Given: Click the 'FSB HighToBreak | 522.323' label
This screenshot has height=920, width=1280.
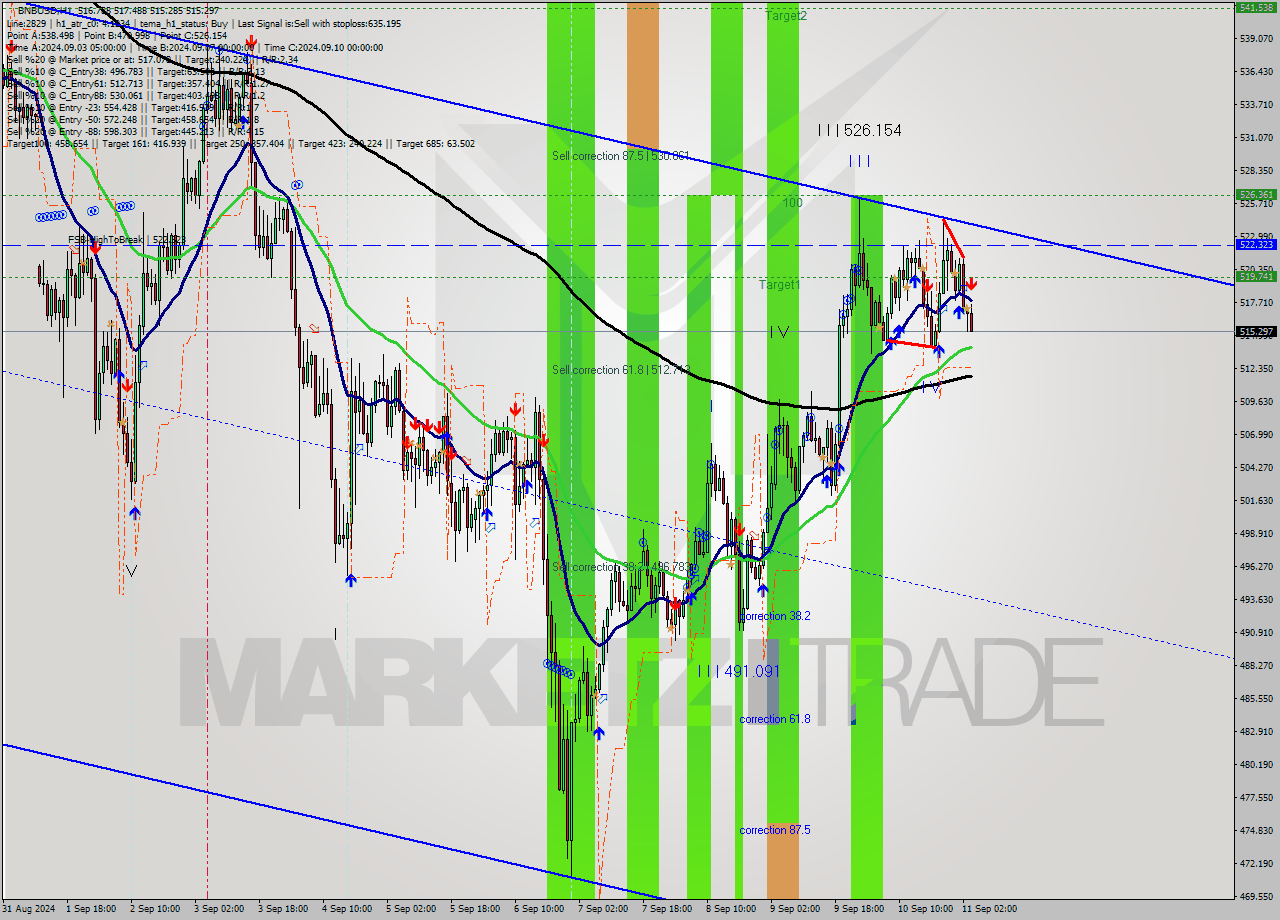Looking at the screenshot, I should (127, 240).
